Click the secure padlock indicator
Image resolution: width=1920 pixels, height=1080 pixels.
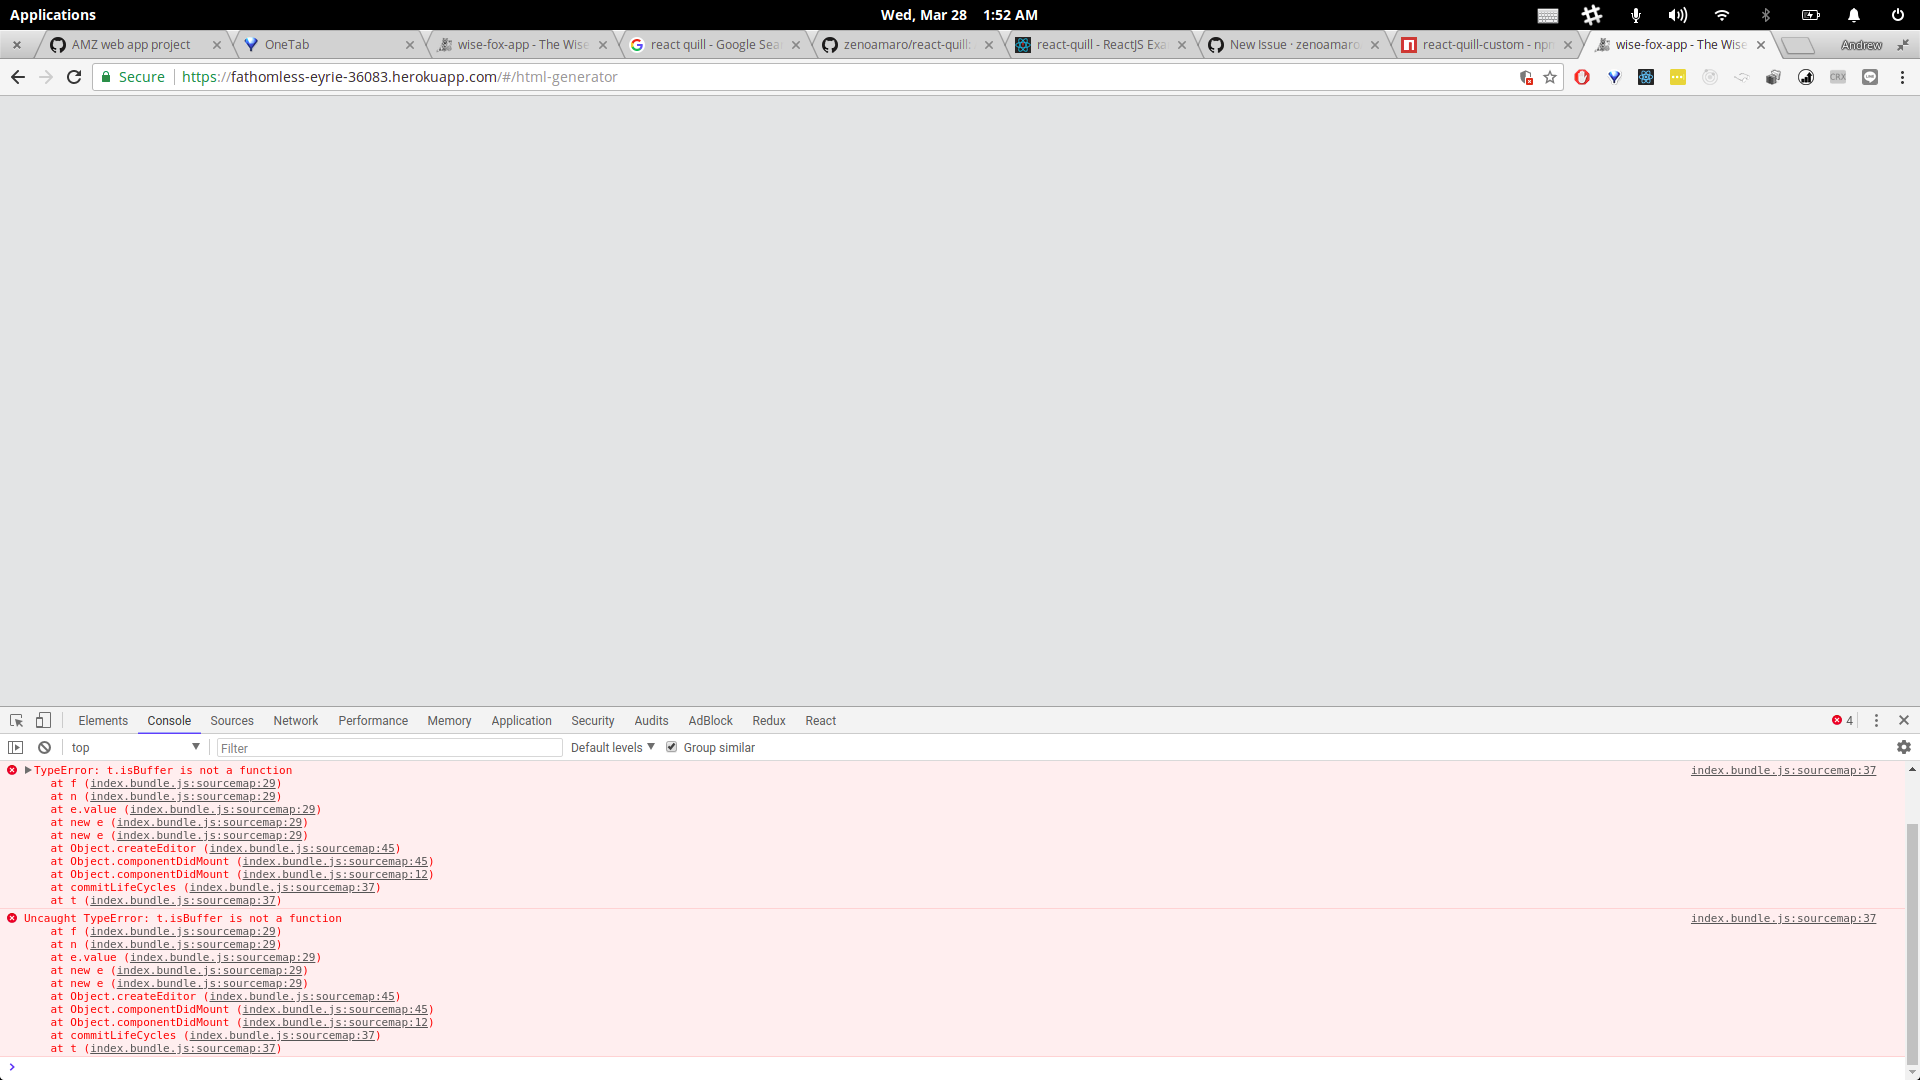click(x=105, y=77)
